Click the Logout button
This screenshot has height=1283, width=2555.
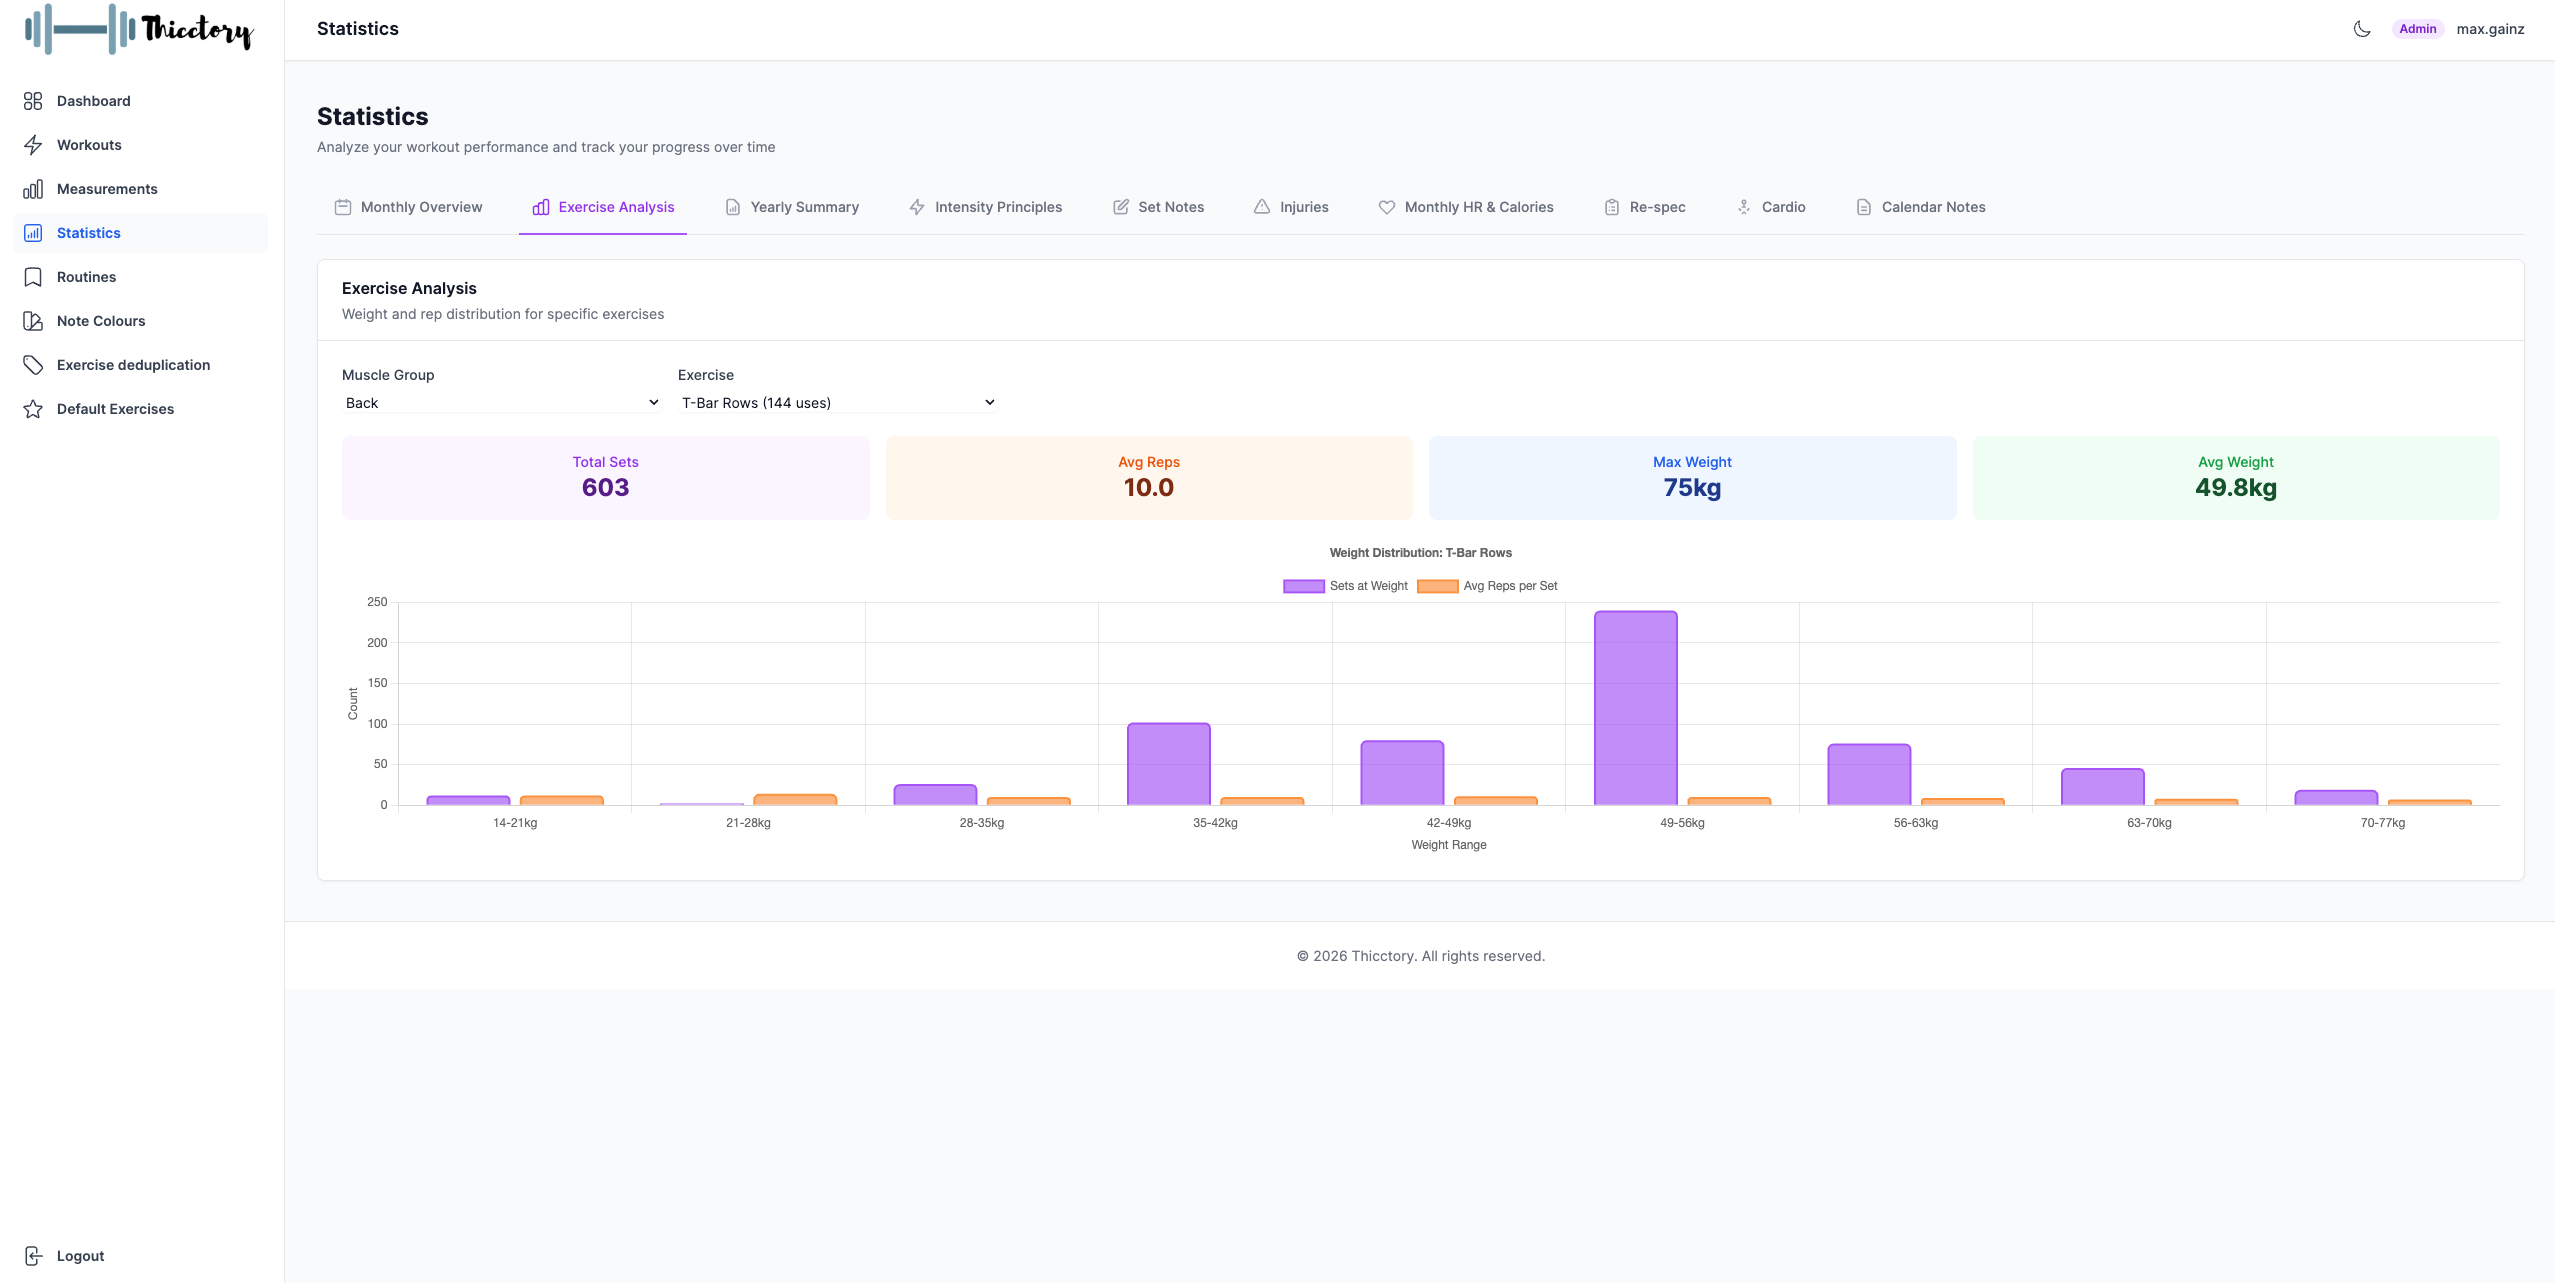pyautogui.click(x=79, y=1255)
